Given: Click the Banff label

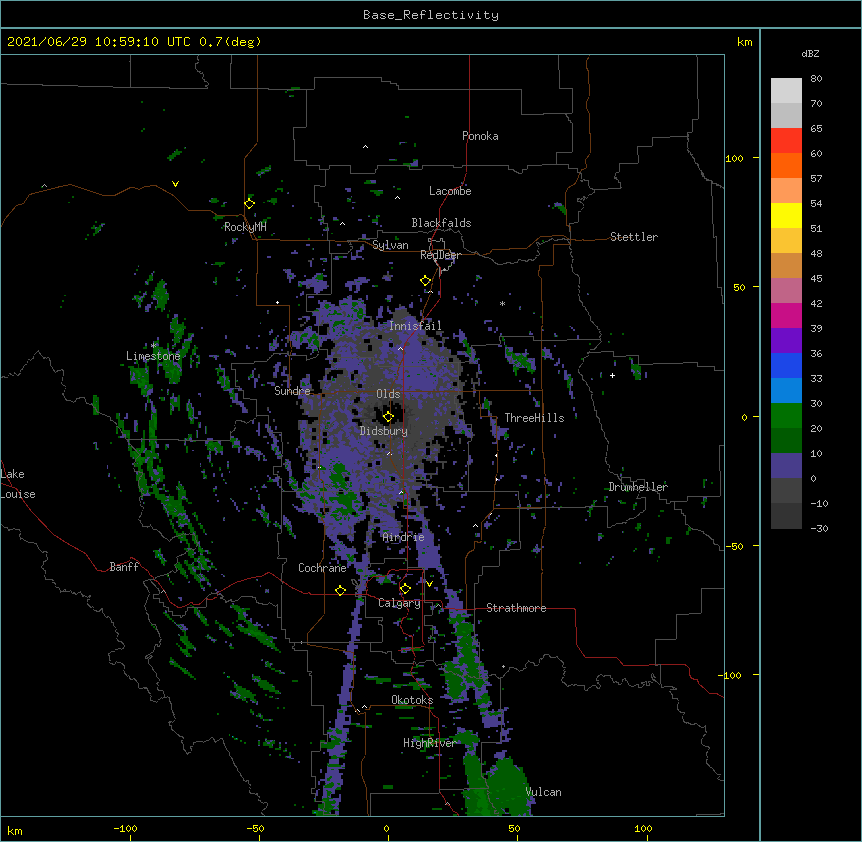Looking at the screenshot, I should 124,567.
